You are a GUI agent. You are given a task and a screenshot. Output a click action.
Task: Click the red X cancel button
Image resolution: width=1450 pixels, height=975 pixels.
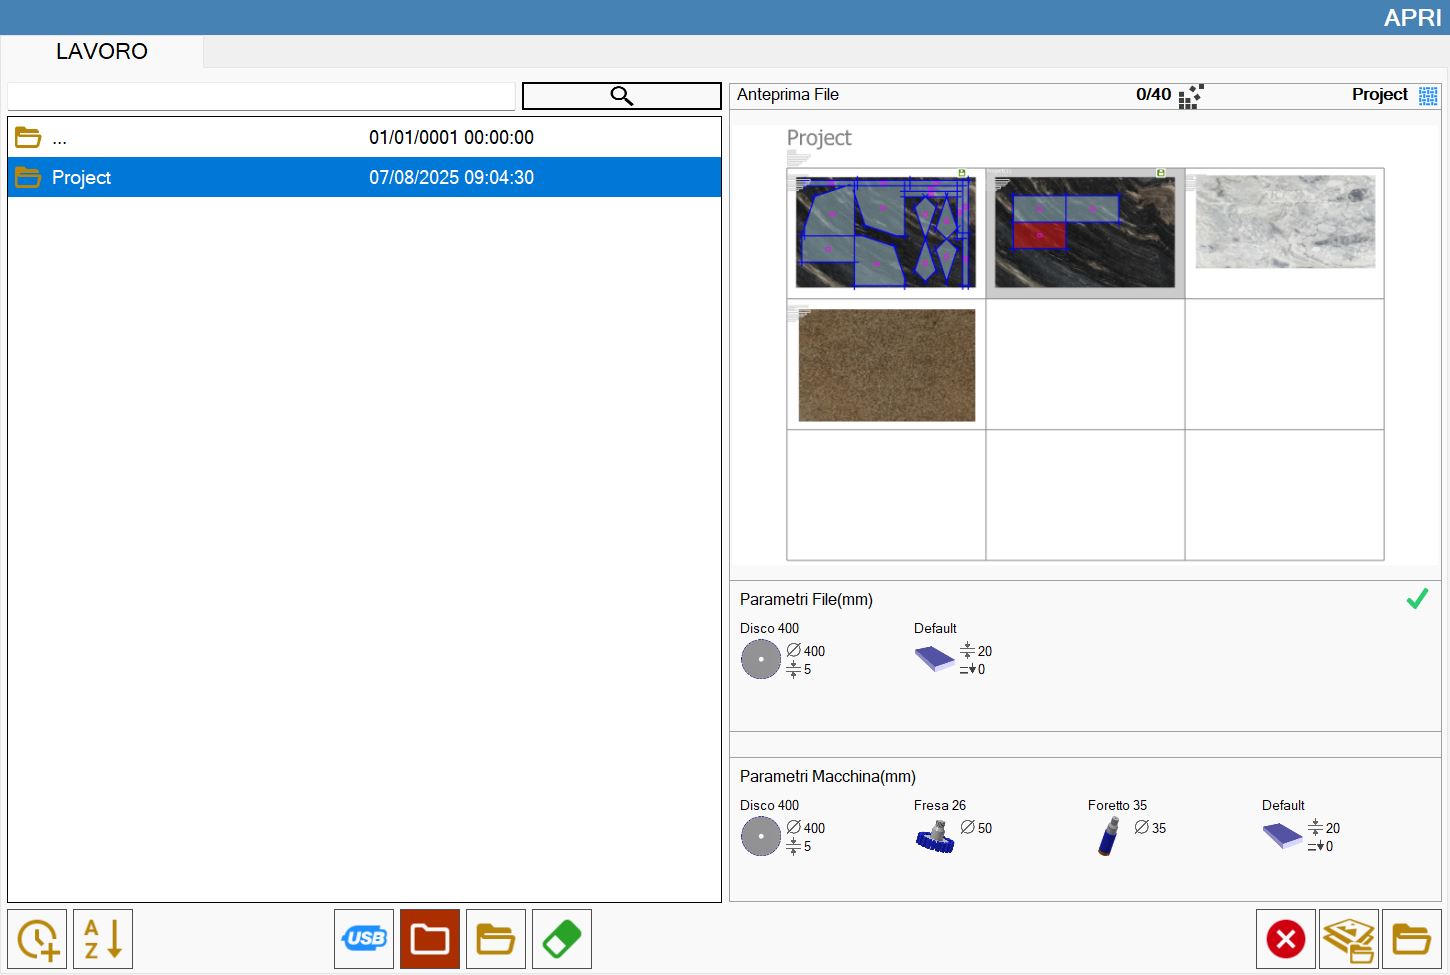pyautogui.click(x=1286, y=939)
